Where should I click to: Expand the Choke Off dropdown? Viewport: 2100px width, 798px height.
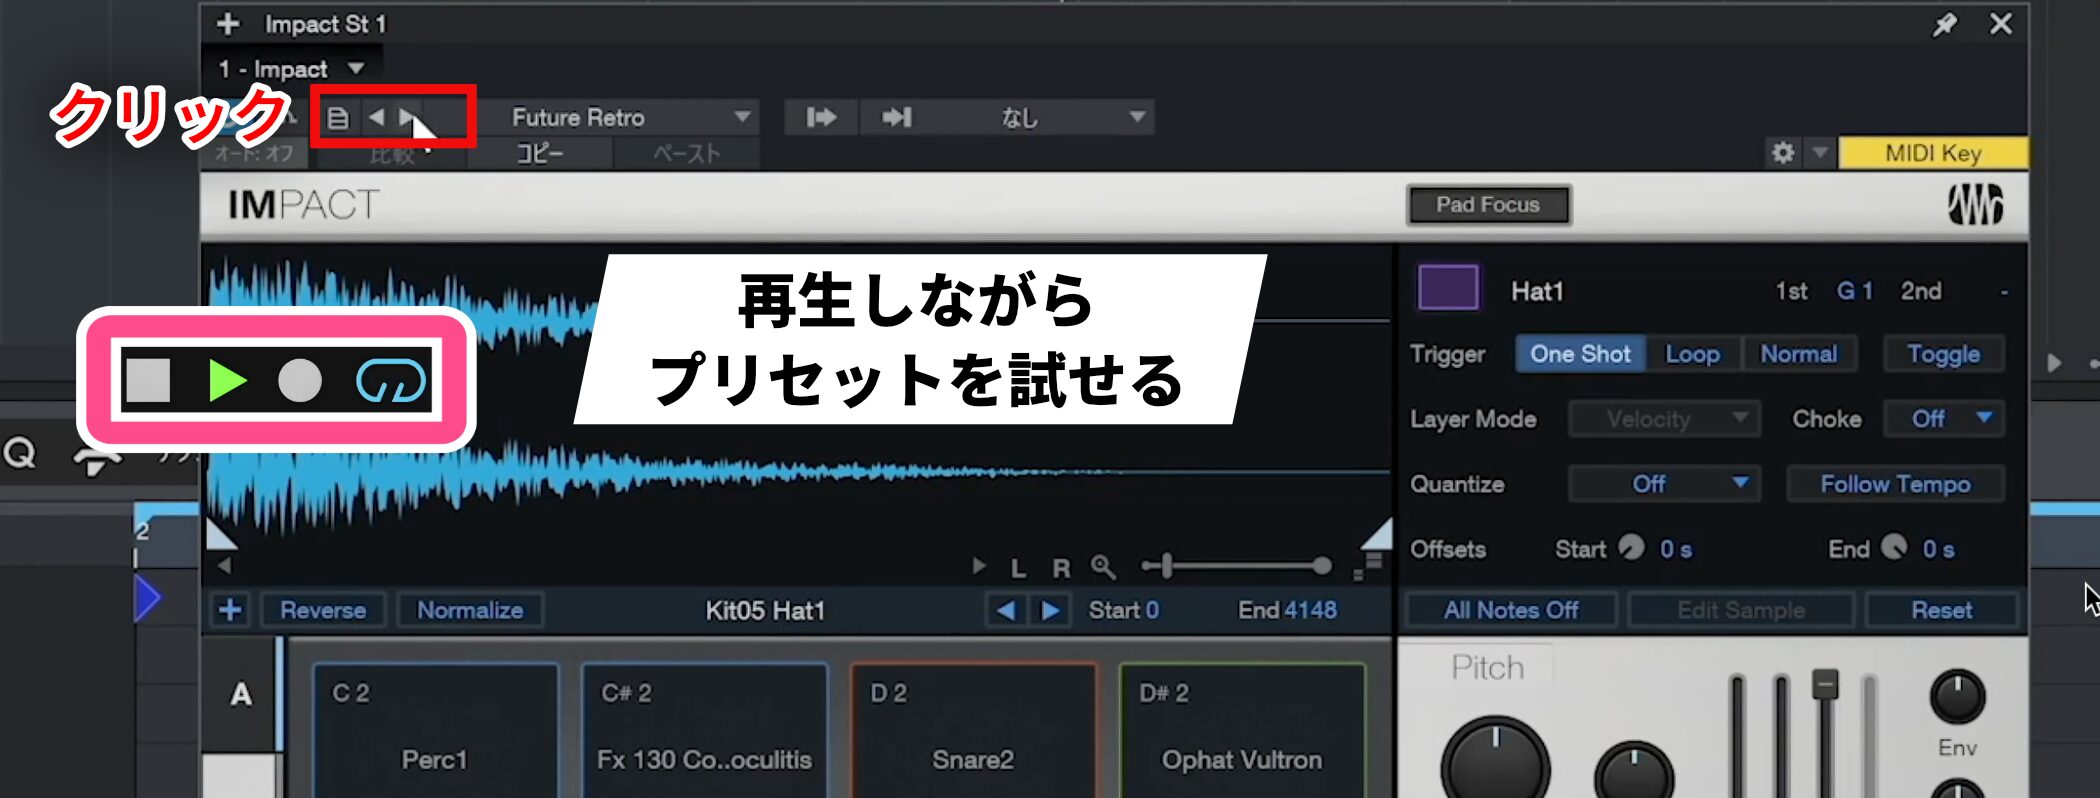(x=1944, y=419)
